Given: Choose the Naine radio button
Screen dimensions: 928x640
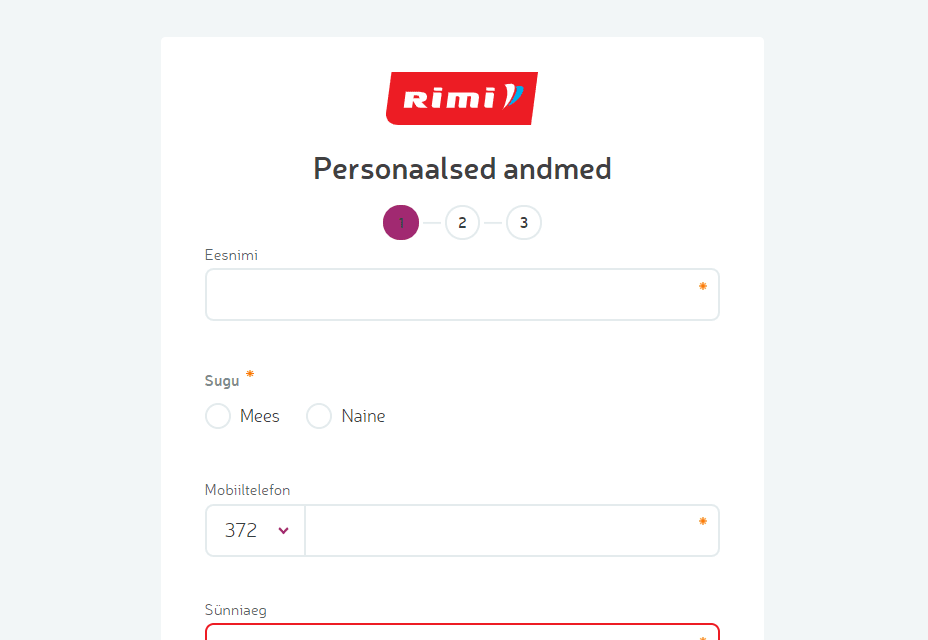Looking at the screenshot, I should tap(319, 416).
